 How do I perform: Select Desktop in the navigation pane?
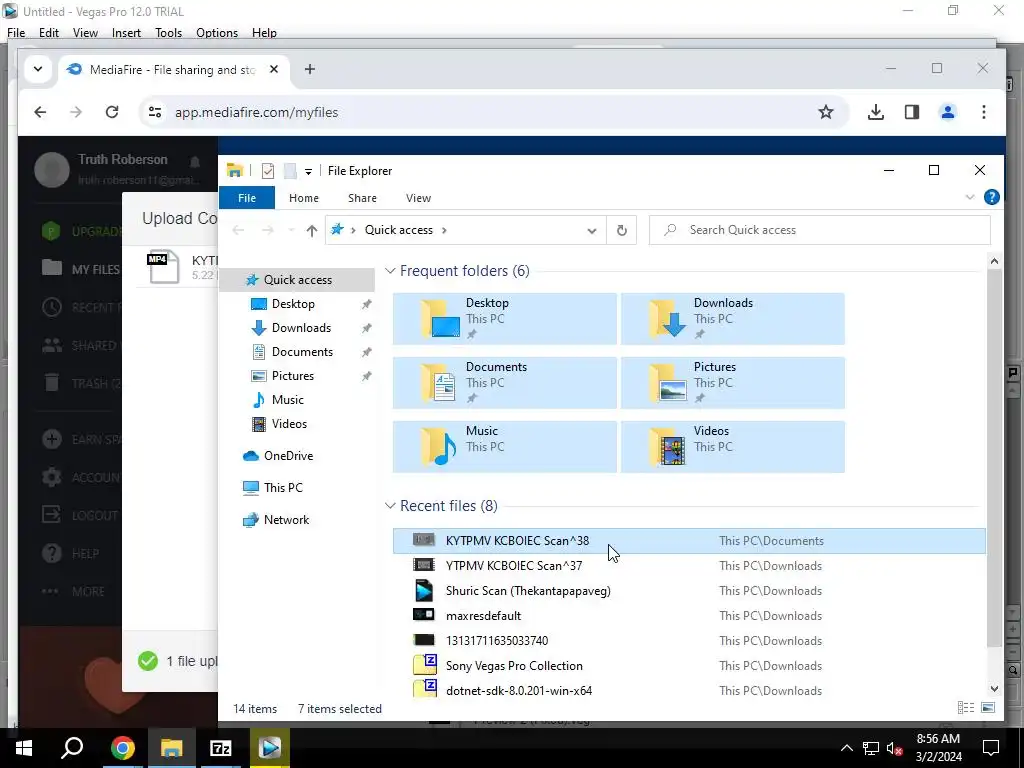[x=293, y=304]
